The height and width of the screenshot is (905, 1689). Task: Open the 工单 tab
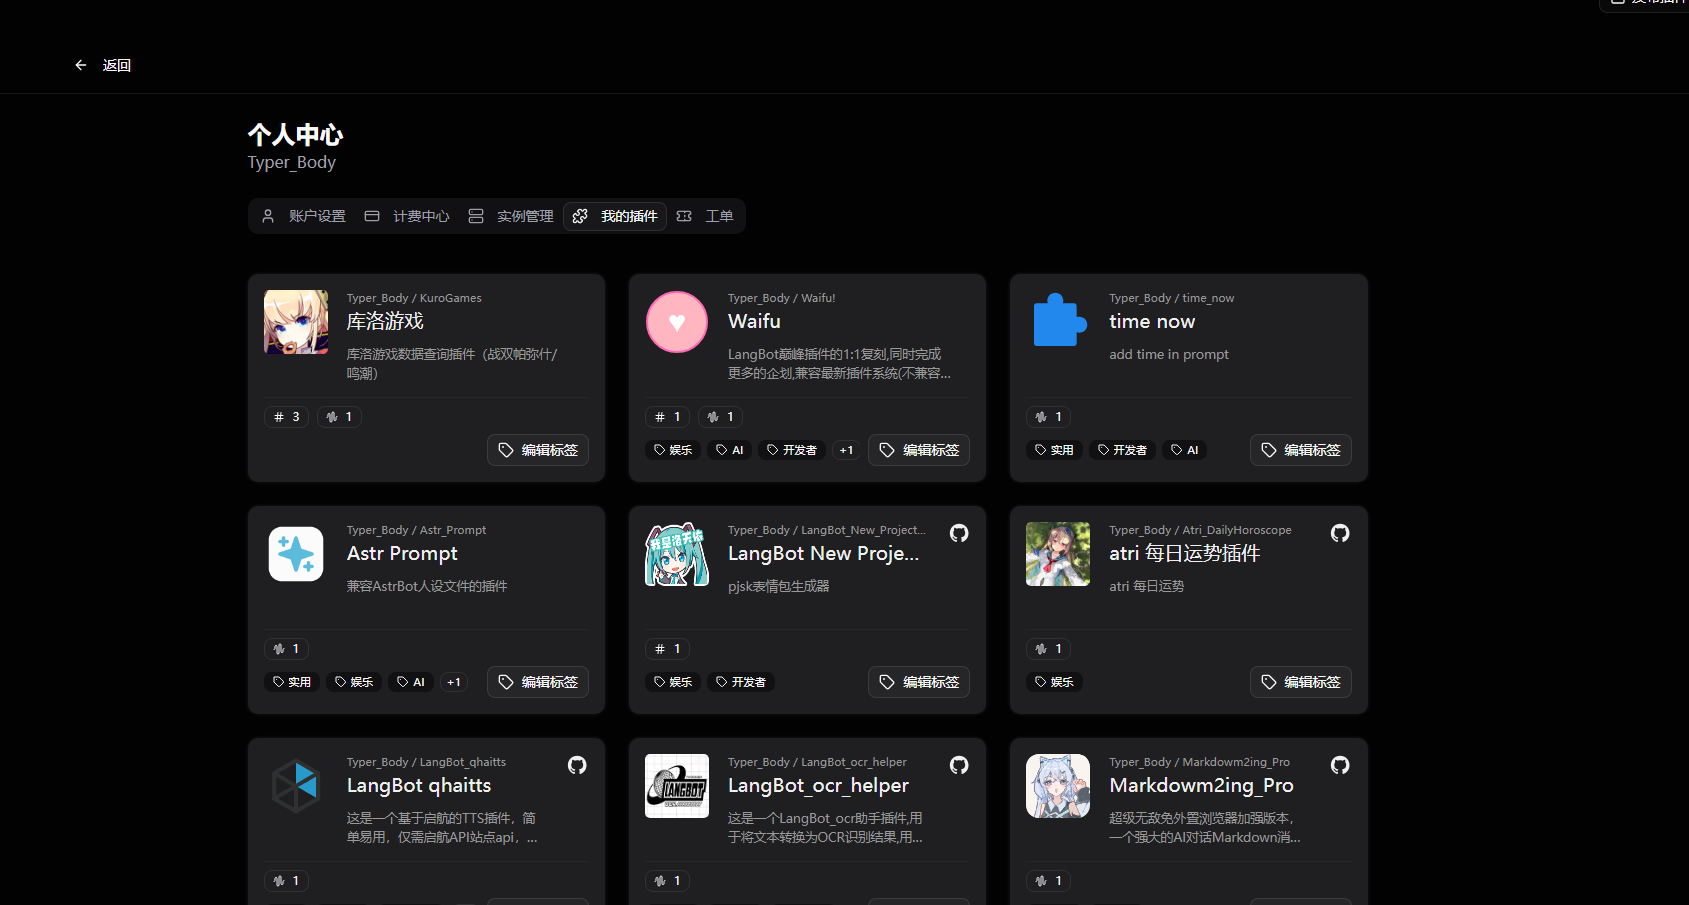pyautogui.click(x=705, y=216)
